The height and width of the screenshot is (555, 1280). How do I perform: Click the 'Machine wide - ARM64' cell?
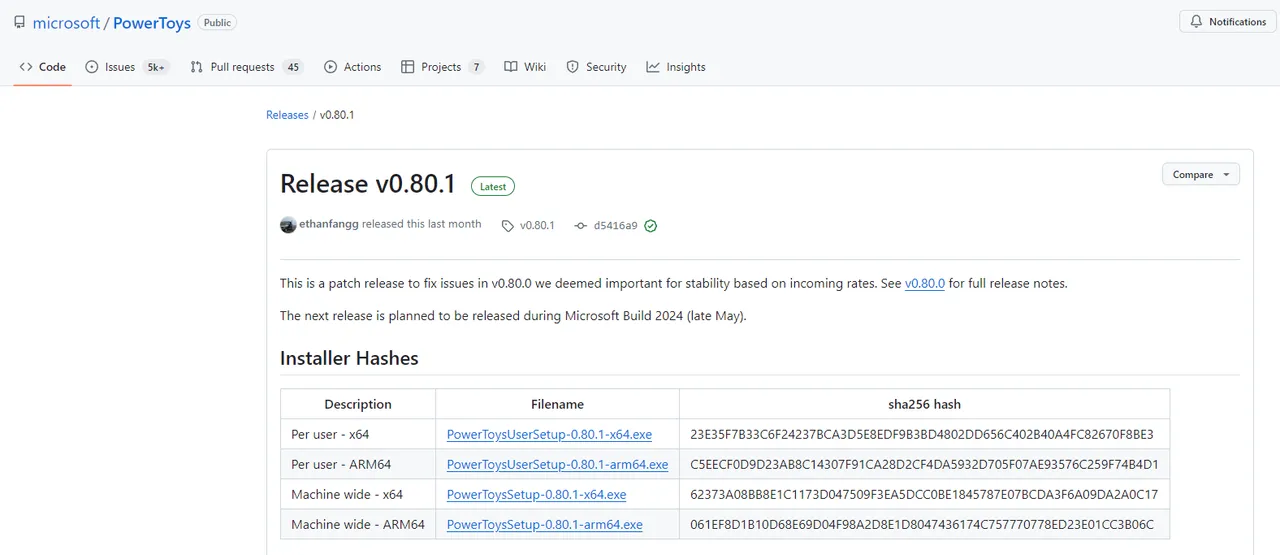coord(358,525)
